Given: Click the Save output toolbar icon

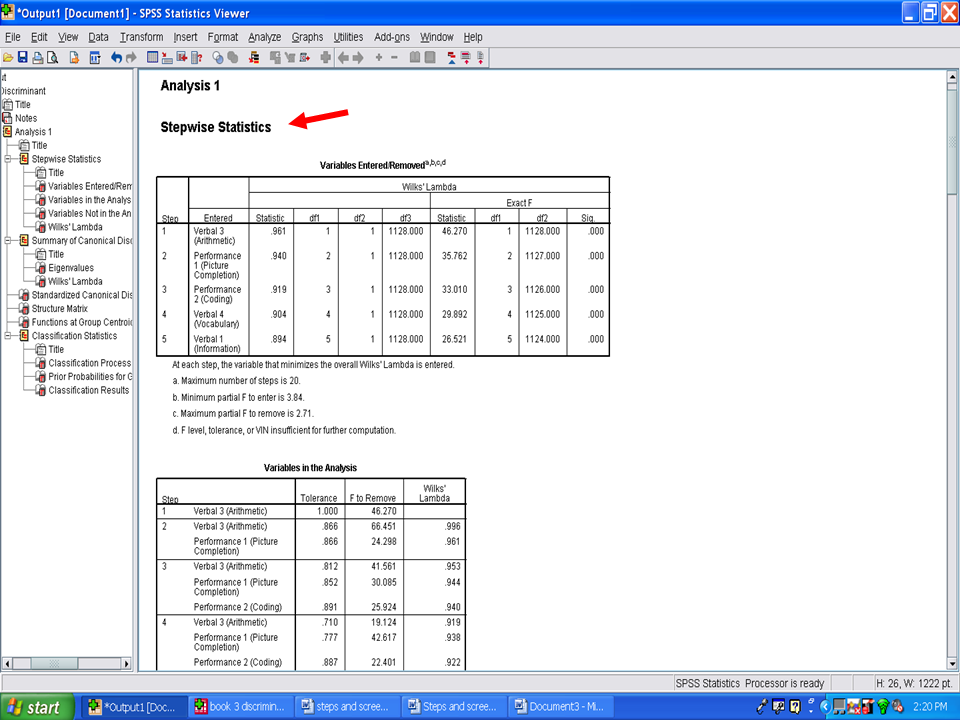Looking at the screenshot, I should pyautogui.click(x=22, y=58).
